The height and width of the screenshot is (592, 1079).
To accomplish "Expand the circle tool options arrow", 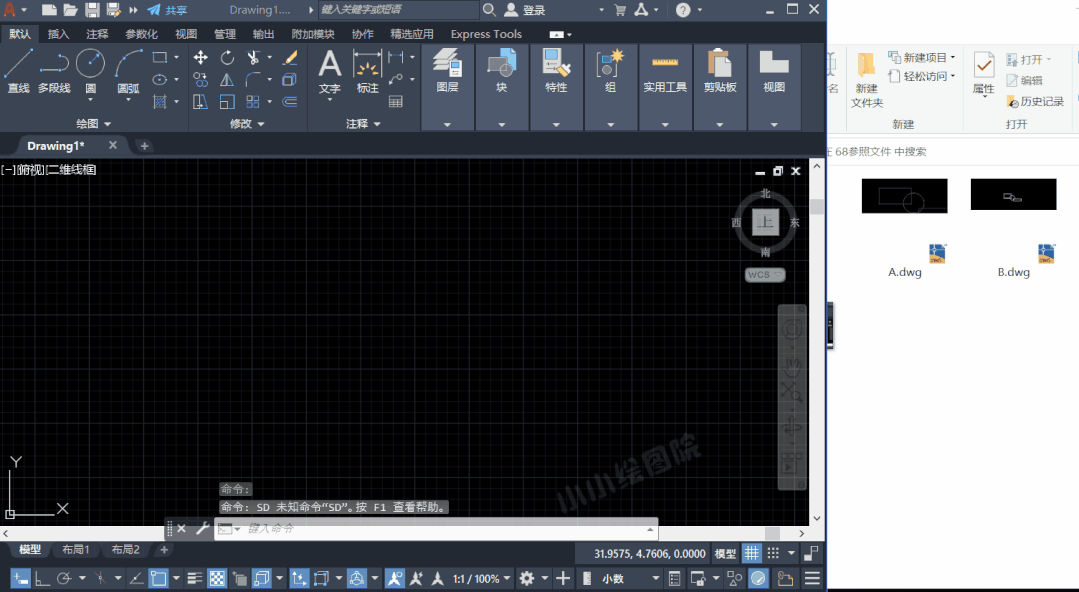I will pyautogui.click(x=90, y=100).
